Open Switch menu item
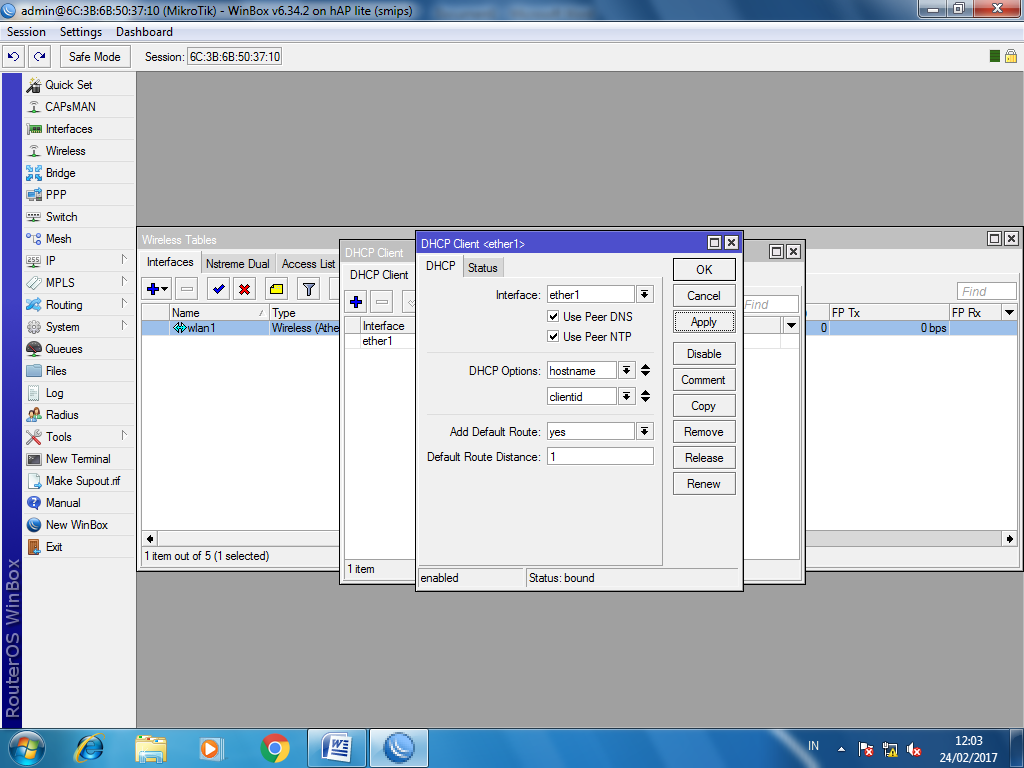 61,217
